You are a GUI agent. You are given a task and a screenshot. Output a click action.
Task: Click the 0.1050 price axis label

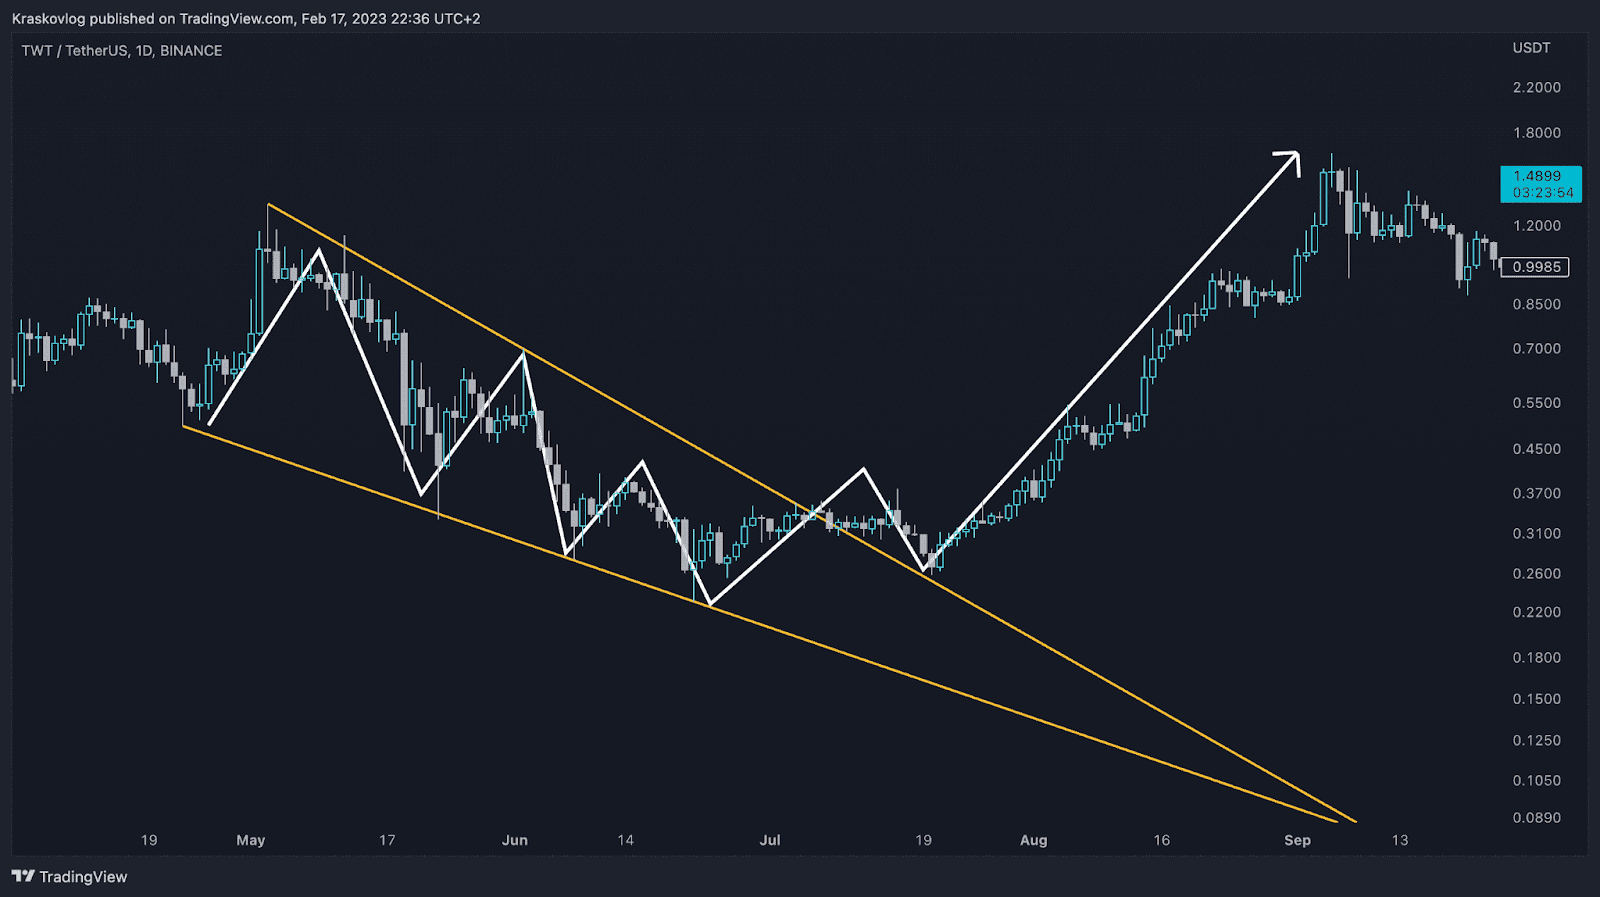pos(1537,781)
